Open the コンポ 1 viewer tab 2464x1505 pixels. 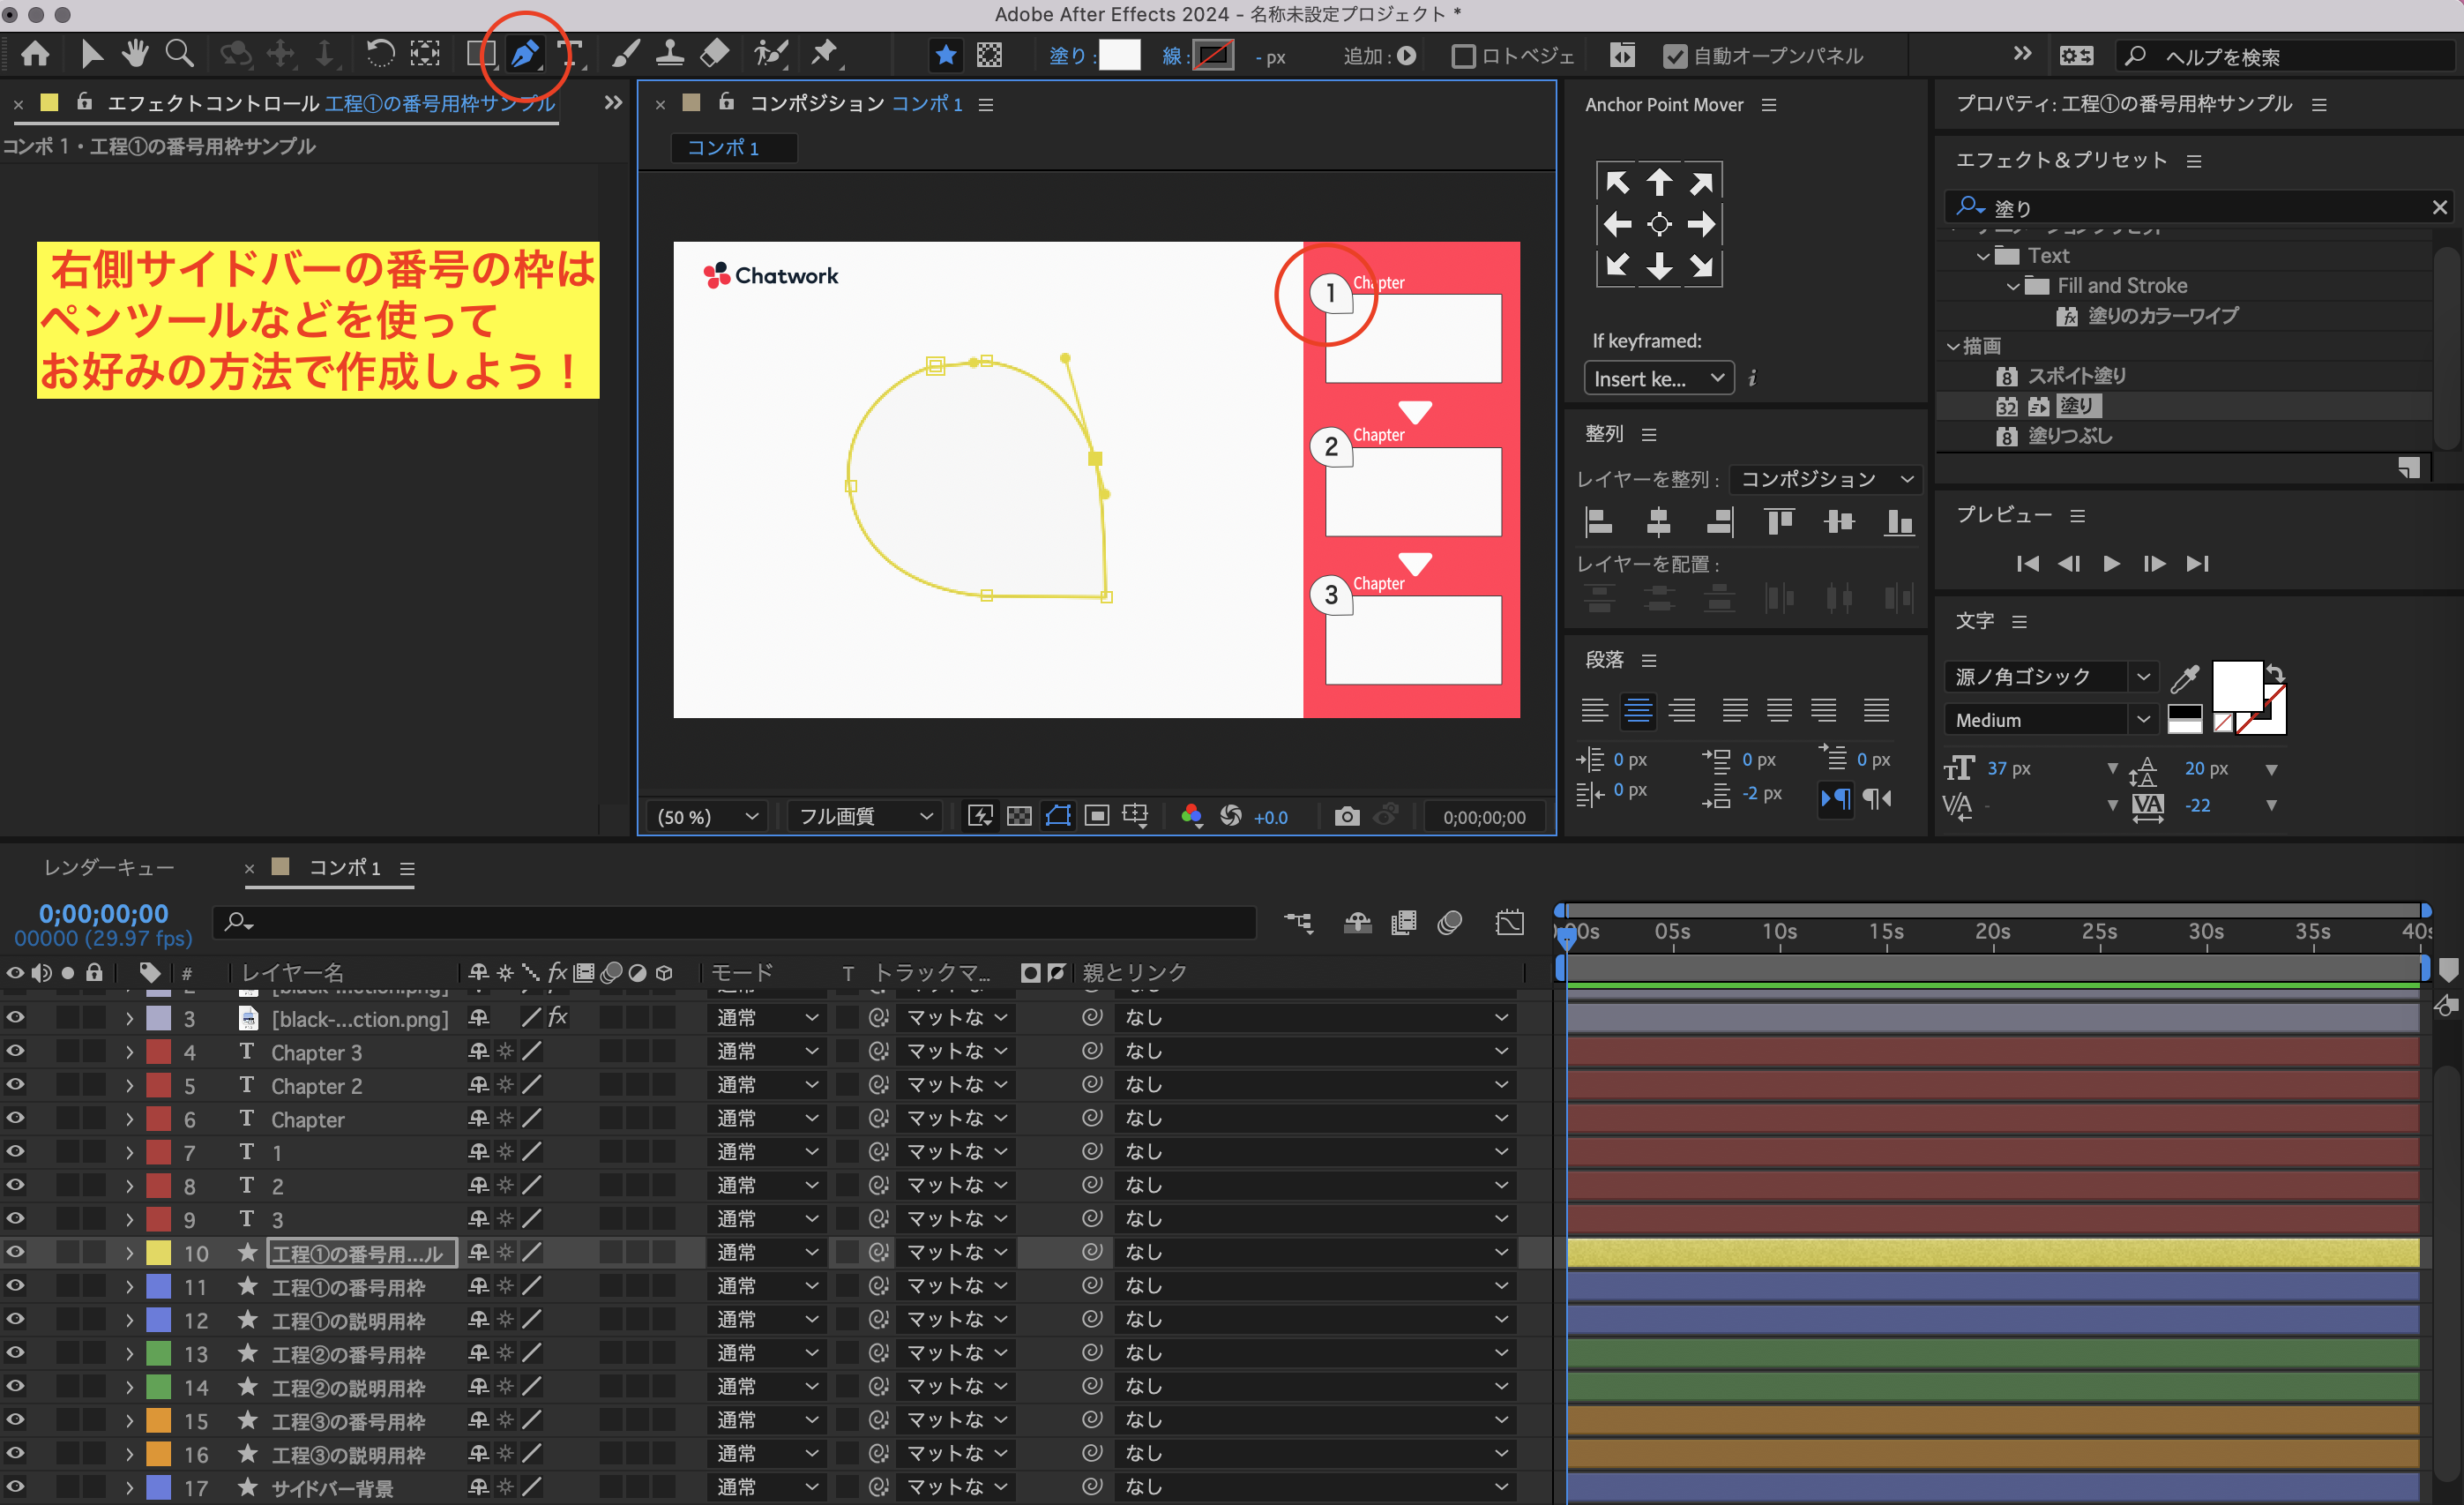pos(722,148)
